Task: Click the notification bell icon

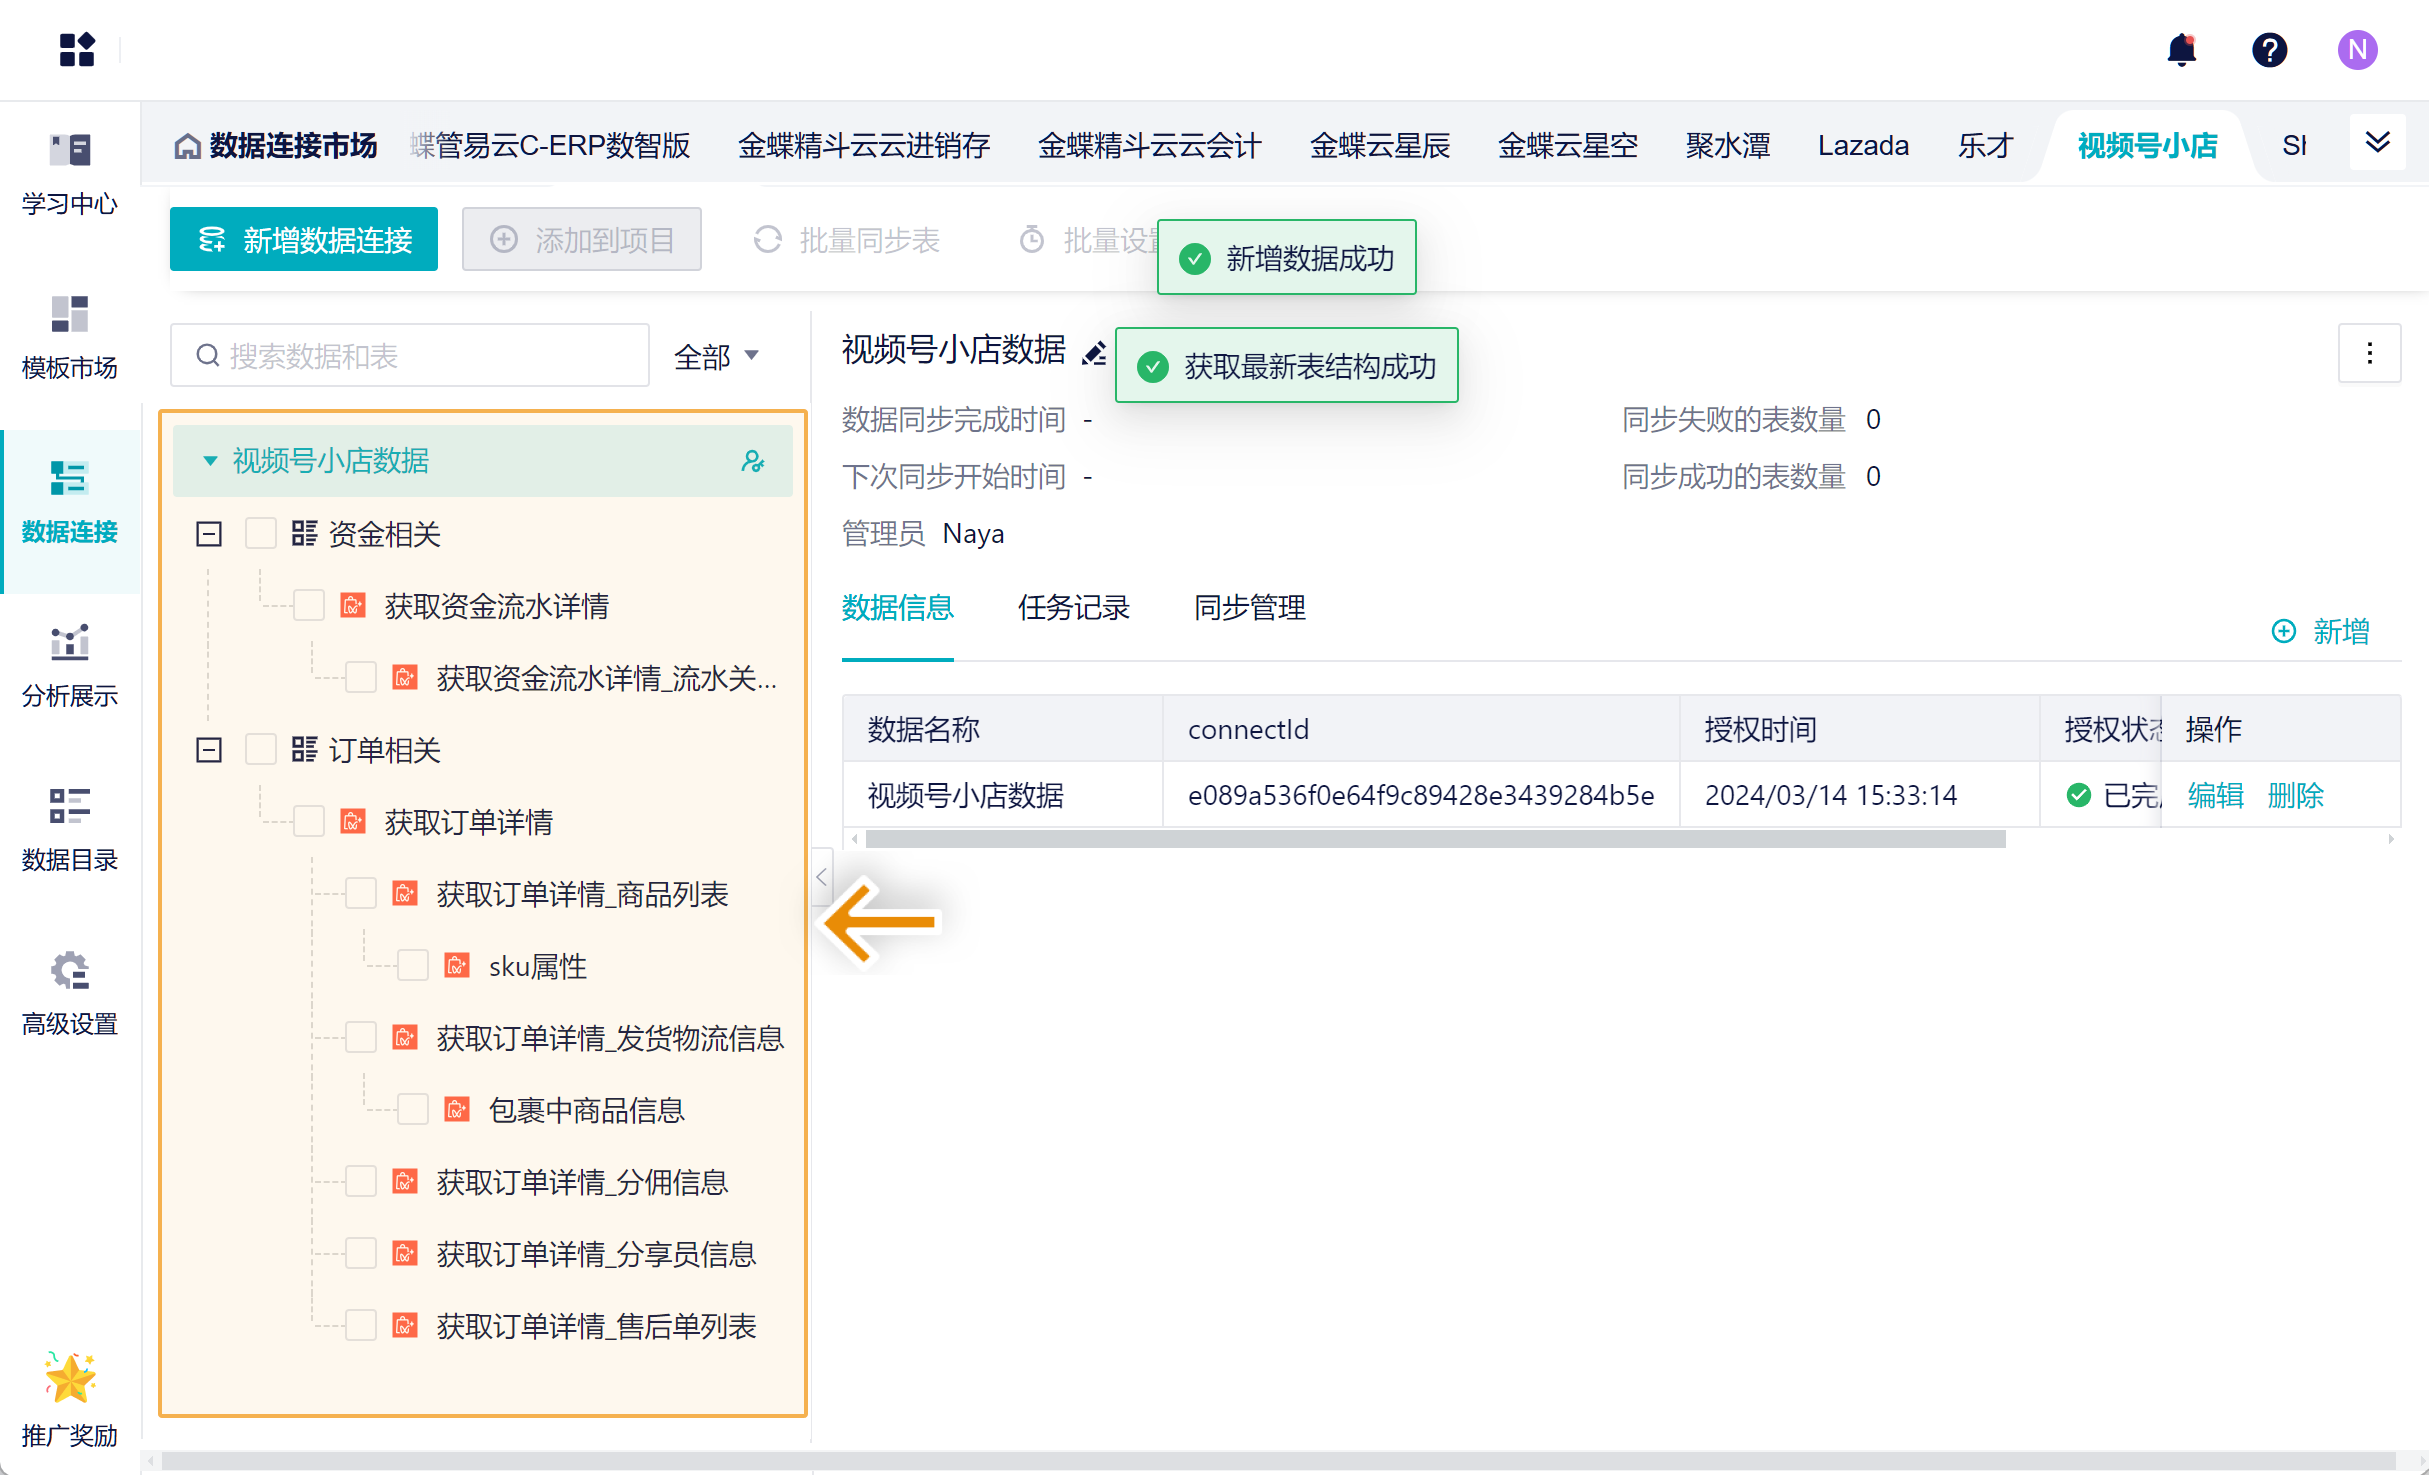Action: coord(2181,50)
